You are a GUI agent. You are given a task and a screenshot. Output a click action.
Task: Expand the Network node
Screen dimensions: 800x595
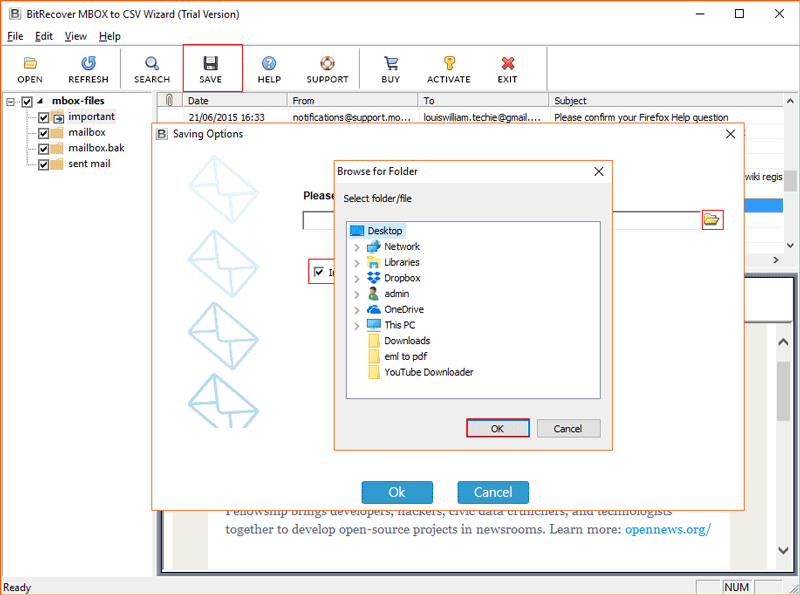coord(357,247)
